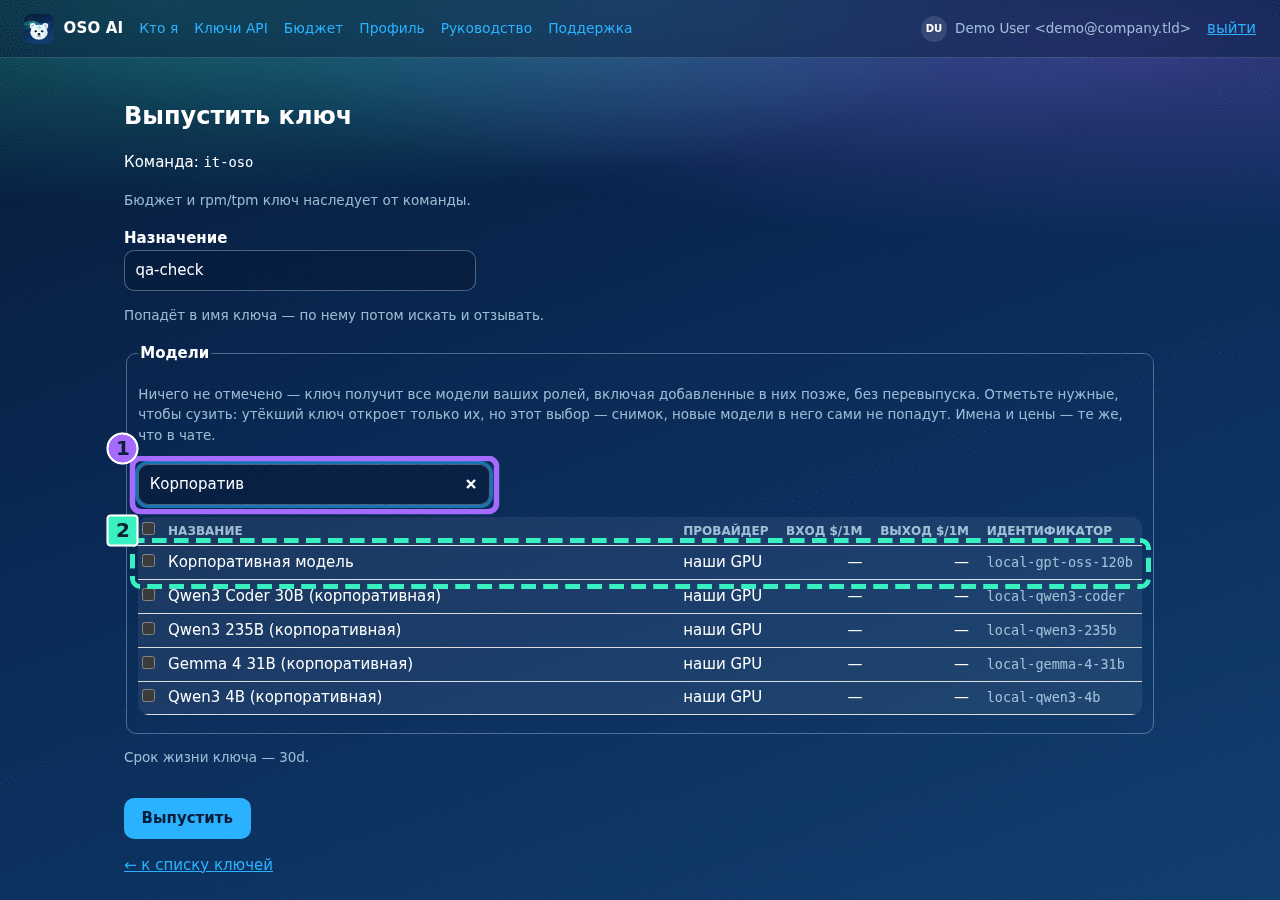The width and height of the screenshot is (1280, 900).
Task: Click identifier local-qwen3-coder
Action: [1056, 596]
